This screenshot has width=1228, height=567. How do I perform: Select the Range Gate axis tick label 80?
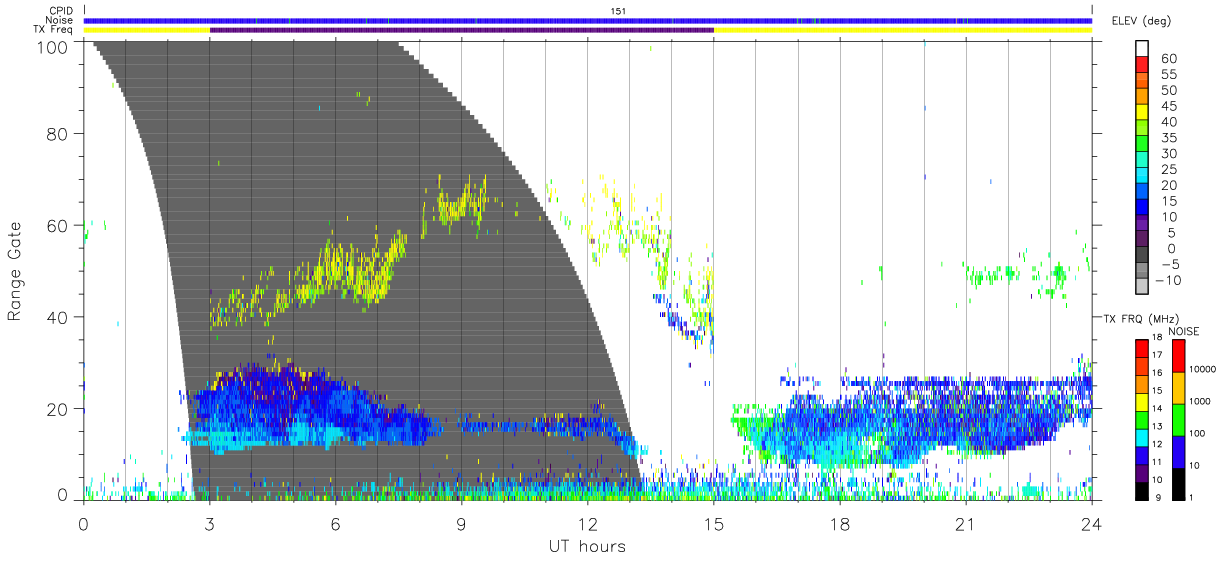click(x=55, y=133)
